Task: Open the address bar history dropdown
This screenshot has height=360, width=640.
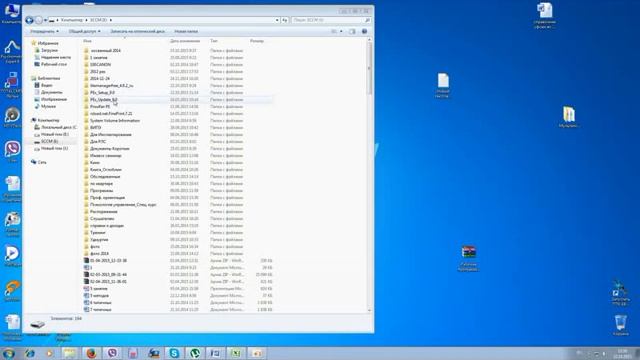Action: [x=277, y=20]
